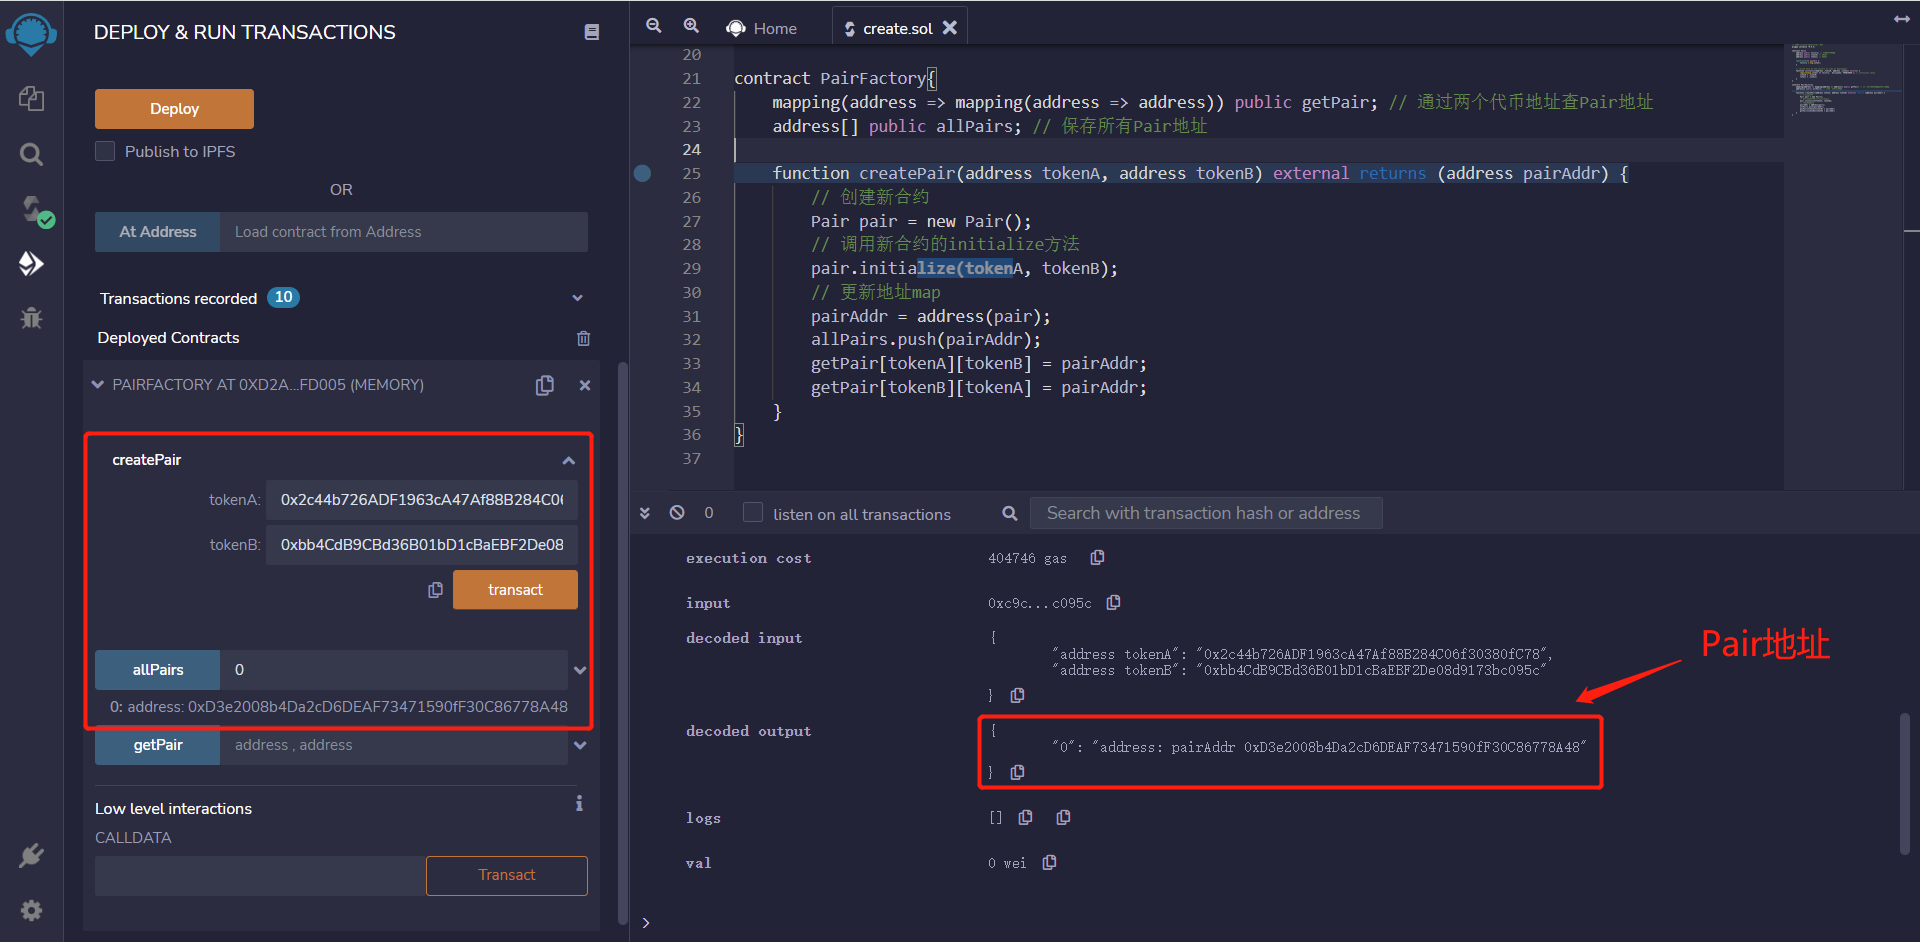Screen dimensions: 1920x942
Task: Select the create.sol editor tab
Action: [896, 28]
